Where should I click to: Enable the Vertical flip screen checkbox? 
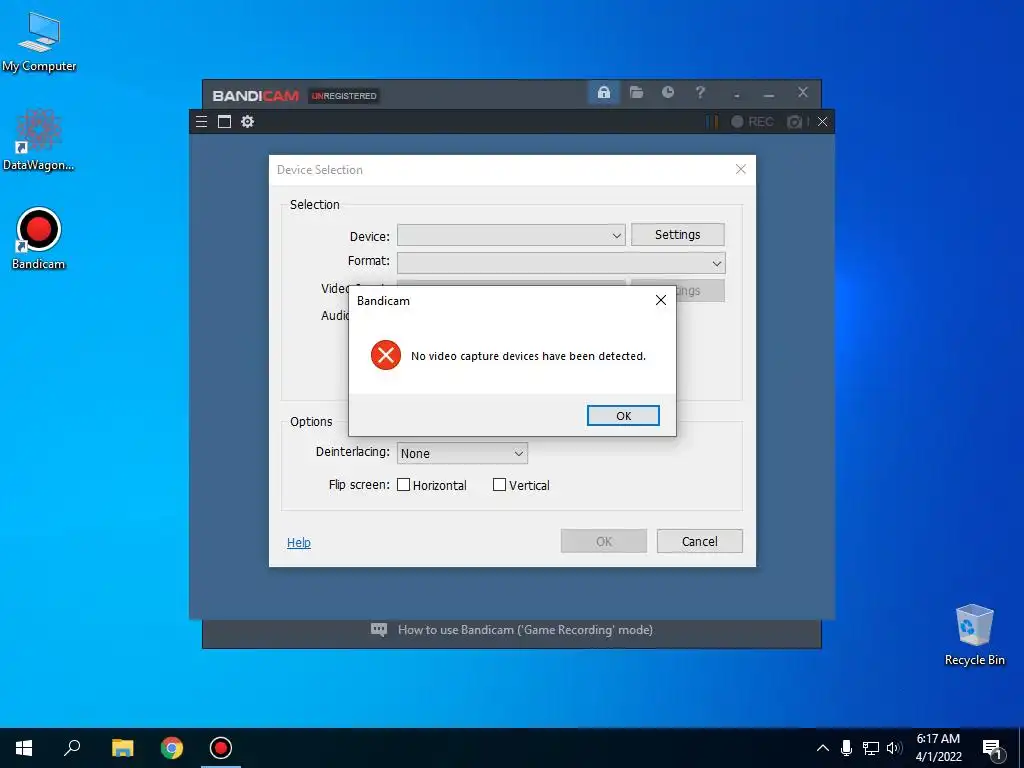(x=499, y=485)
